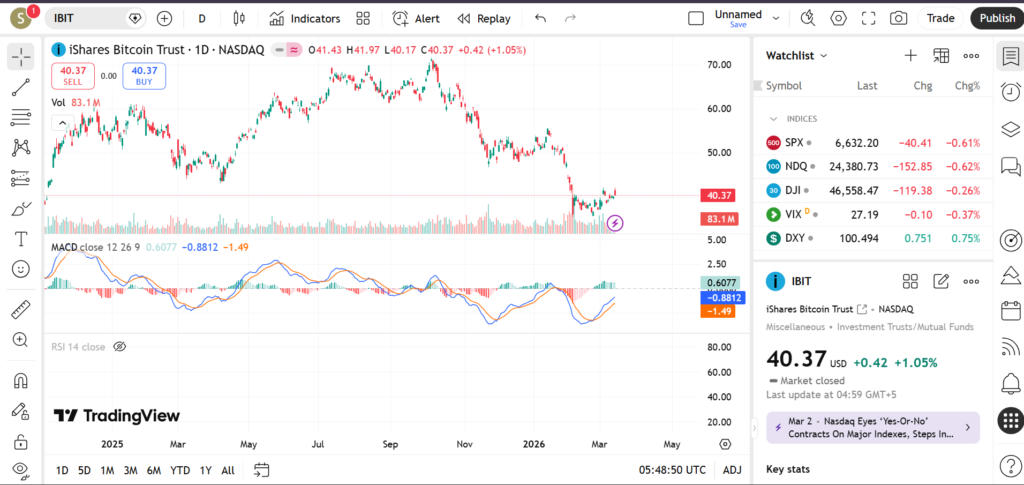Click the Publish button
The width and height of the screenshot is (1024, 485).
click(996, 18)
